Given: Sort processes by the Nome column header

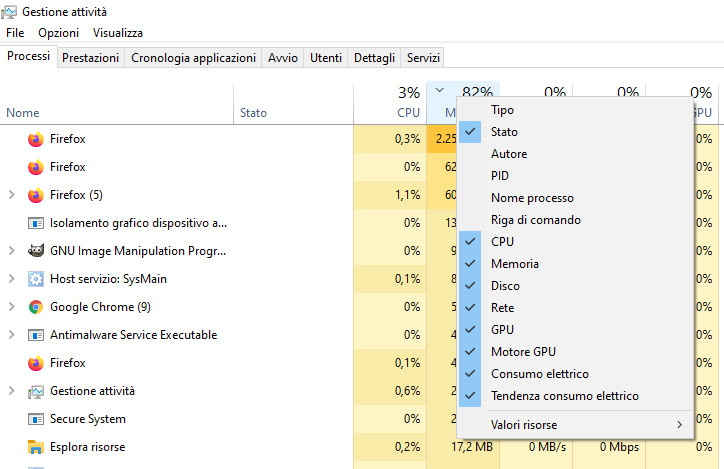Looking at the screenshot, I should 23,113.
